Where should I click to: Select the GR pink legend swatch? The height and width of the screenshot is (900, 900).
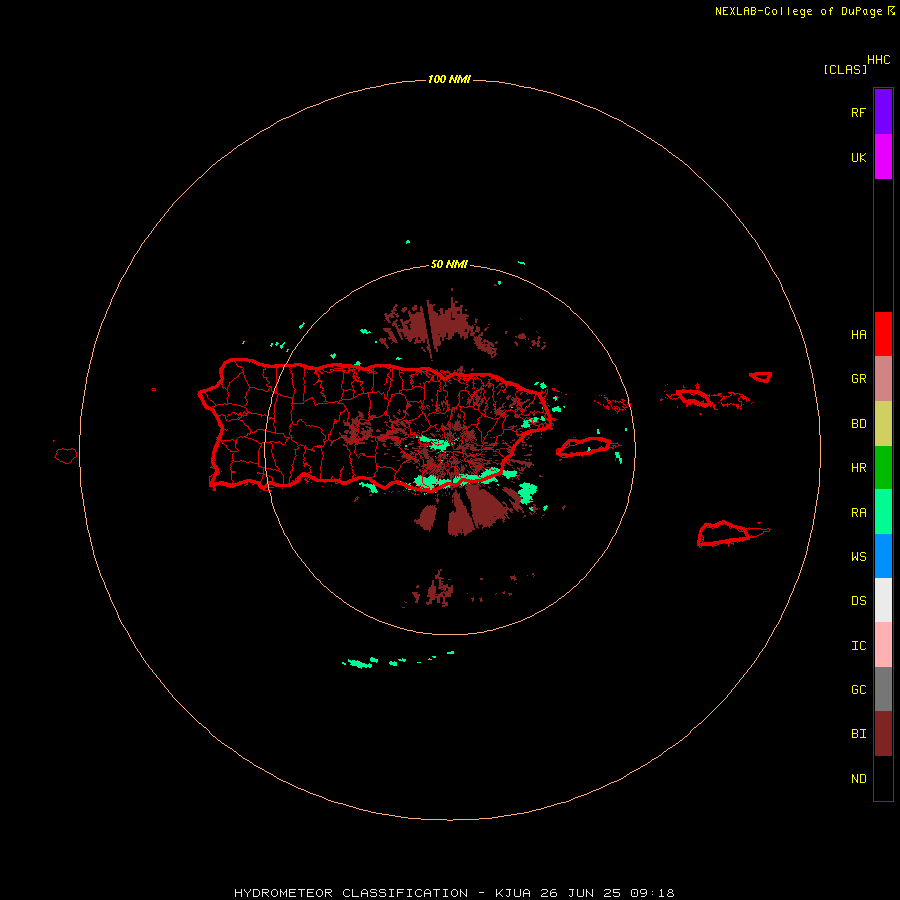pyautogui.click(x=883, y=379)
